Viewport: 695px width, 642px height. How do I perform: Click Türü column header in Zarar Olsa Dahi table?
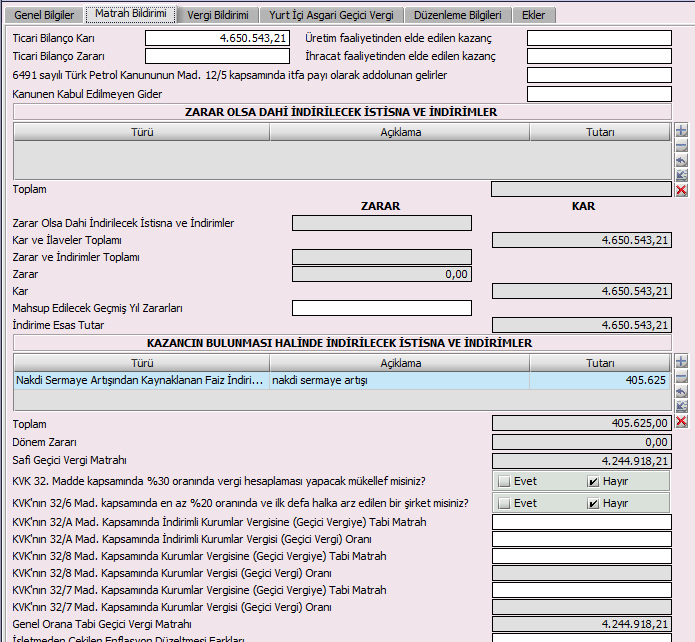coord(142,132)
